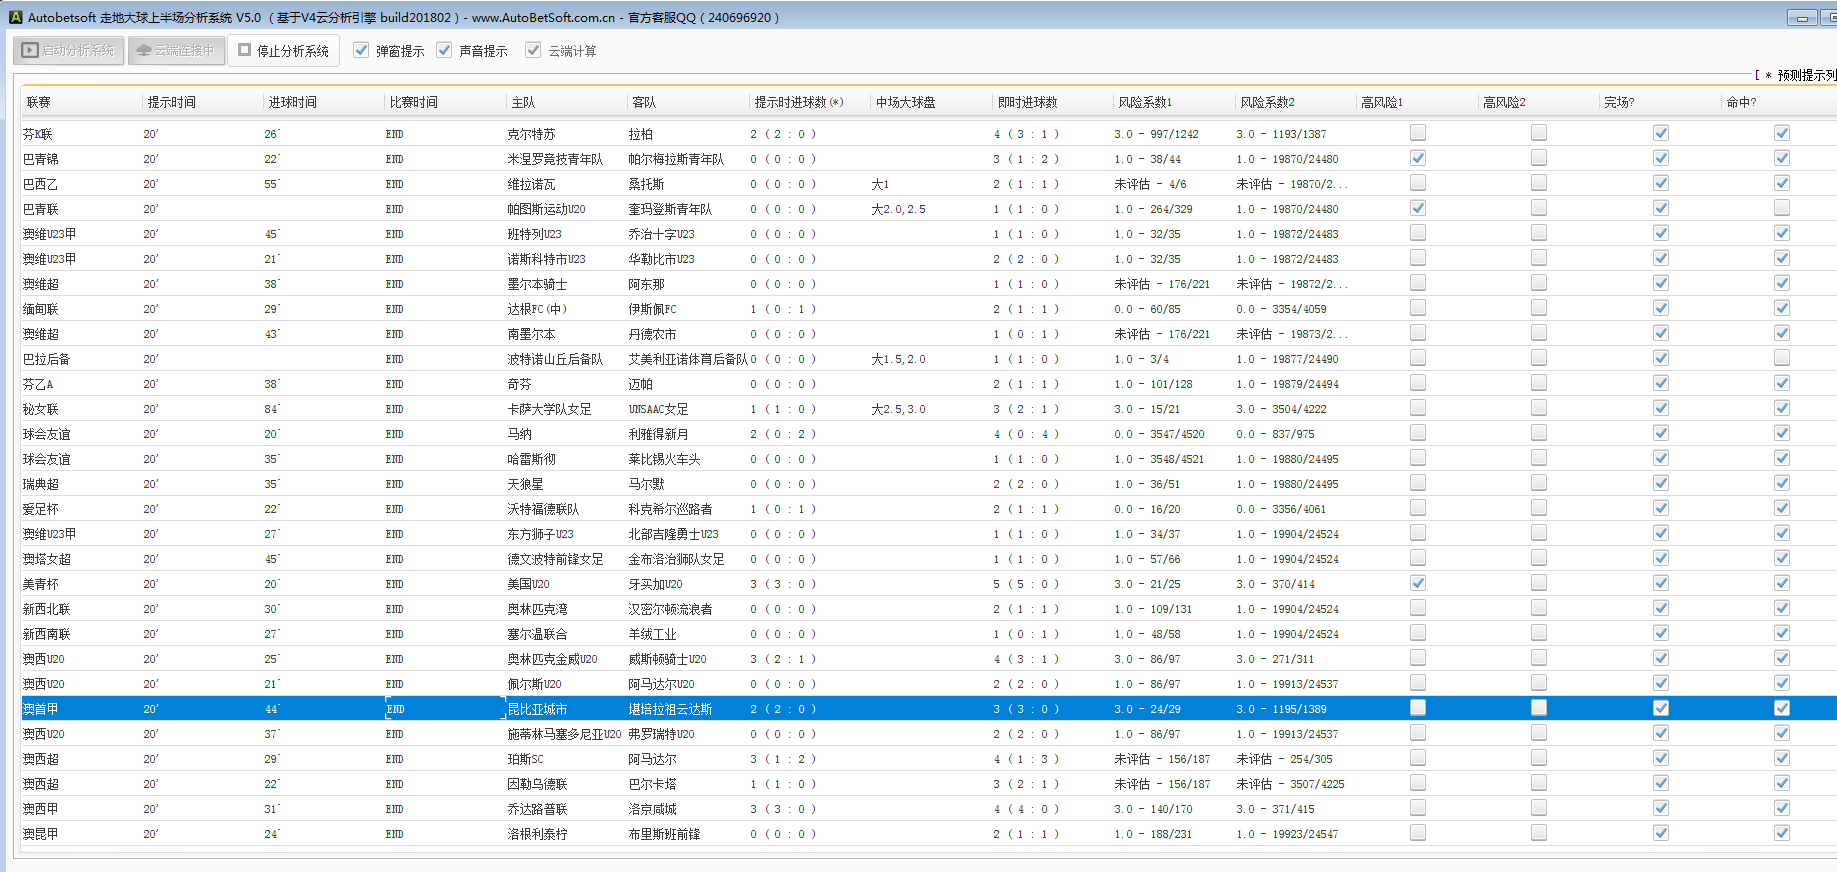Click the 主队 column header
This screenshot has width=1837, height=872.
click(523, 102)
